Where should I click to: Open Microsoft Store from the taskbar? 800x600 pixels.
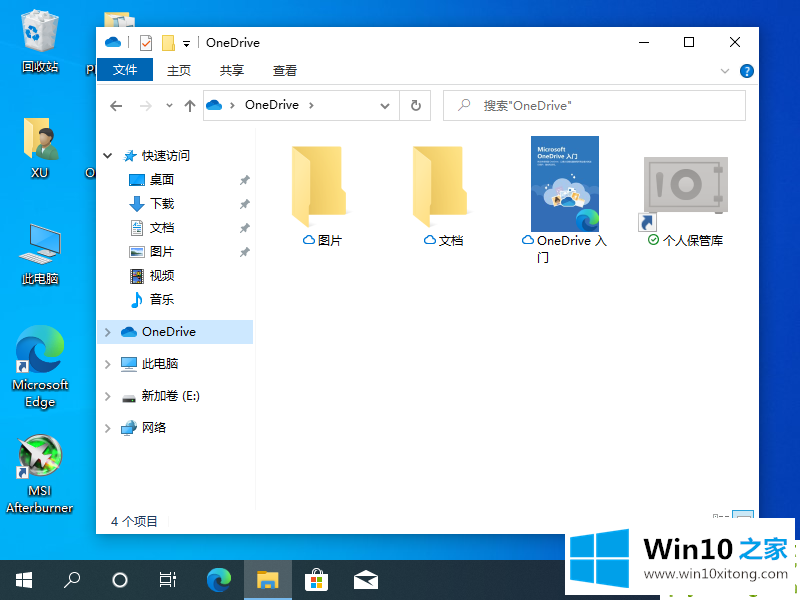pos(316,580)
